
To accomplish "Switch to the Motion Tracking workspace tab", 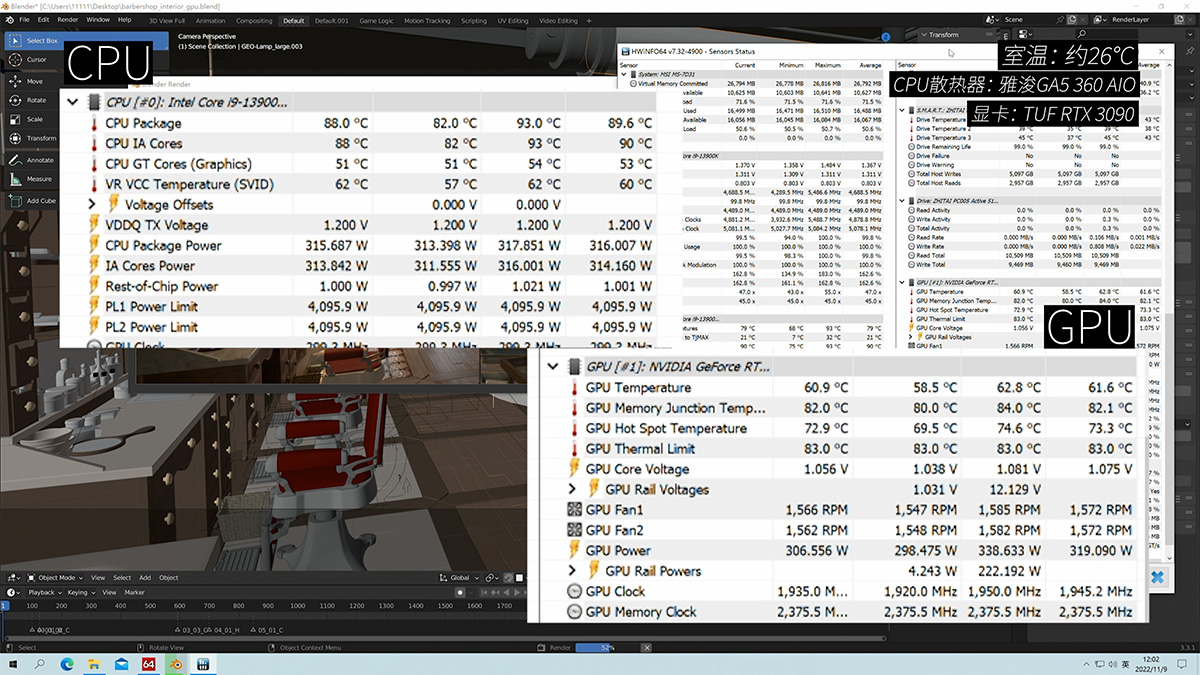I will pos(427,20).
